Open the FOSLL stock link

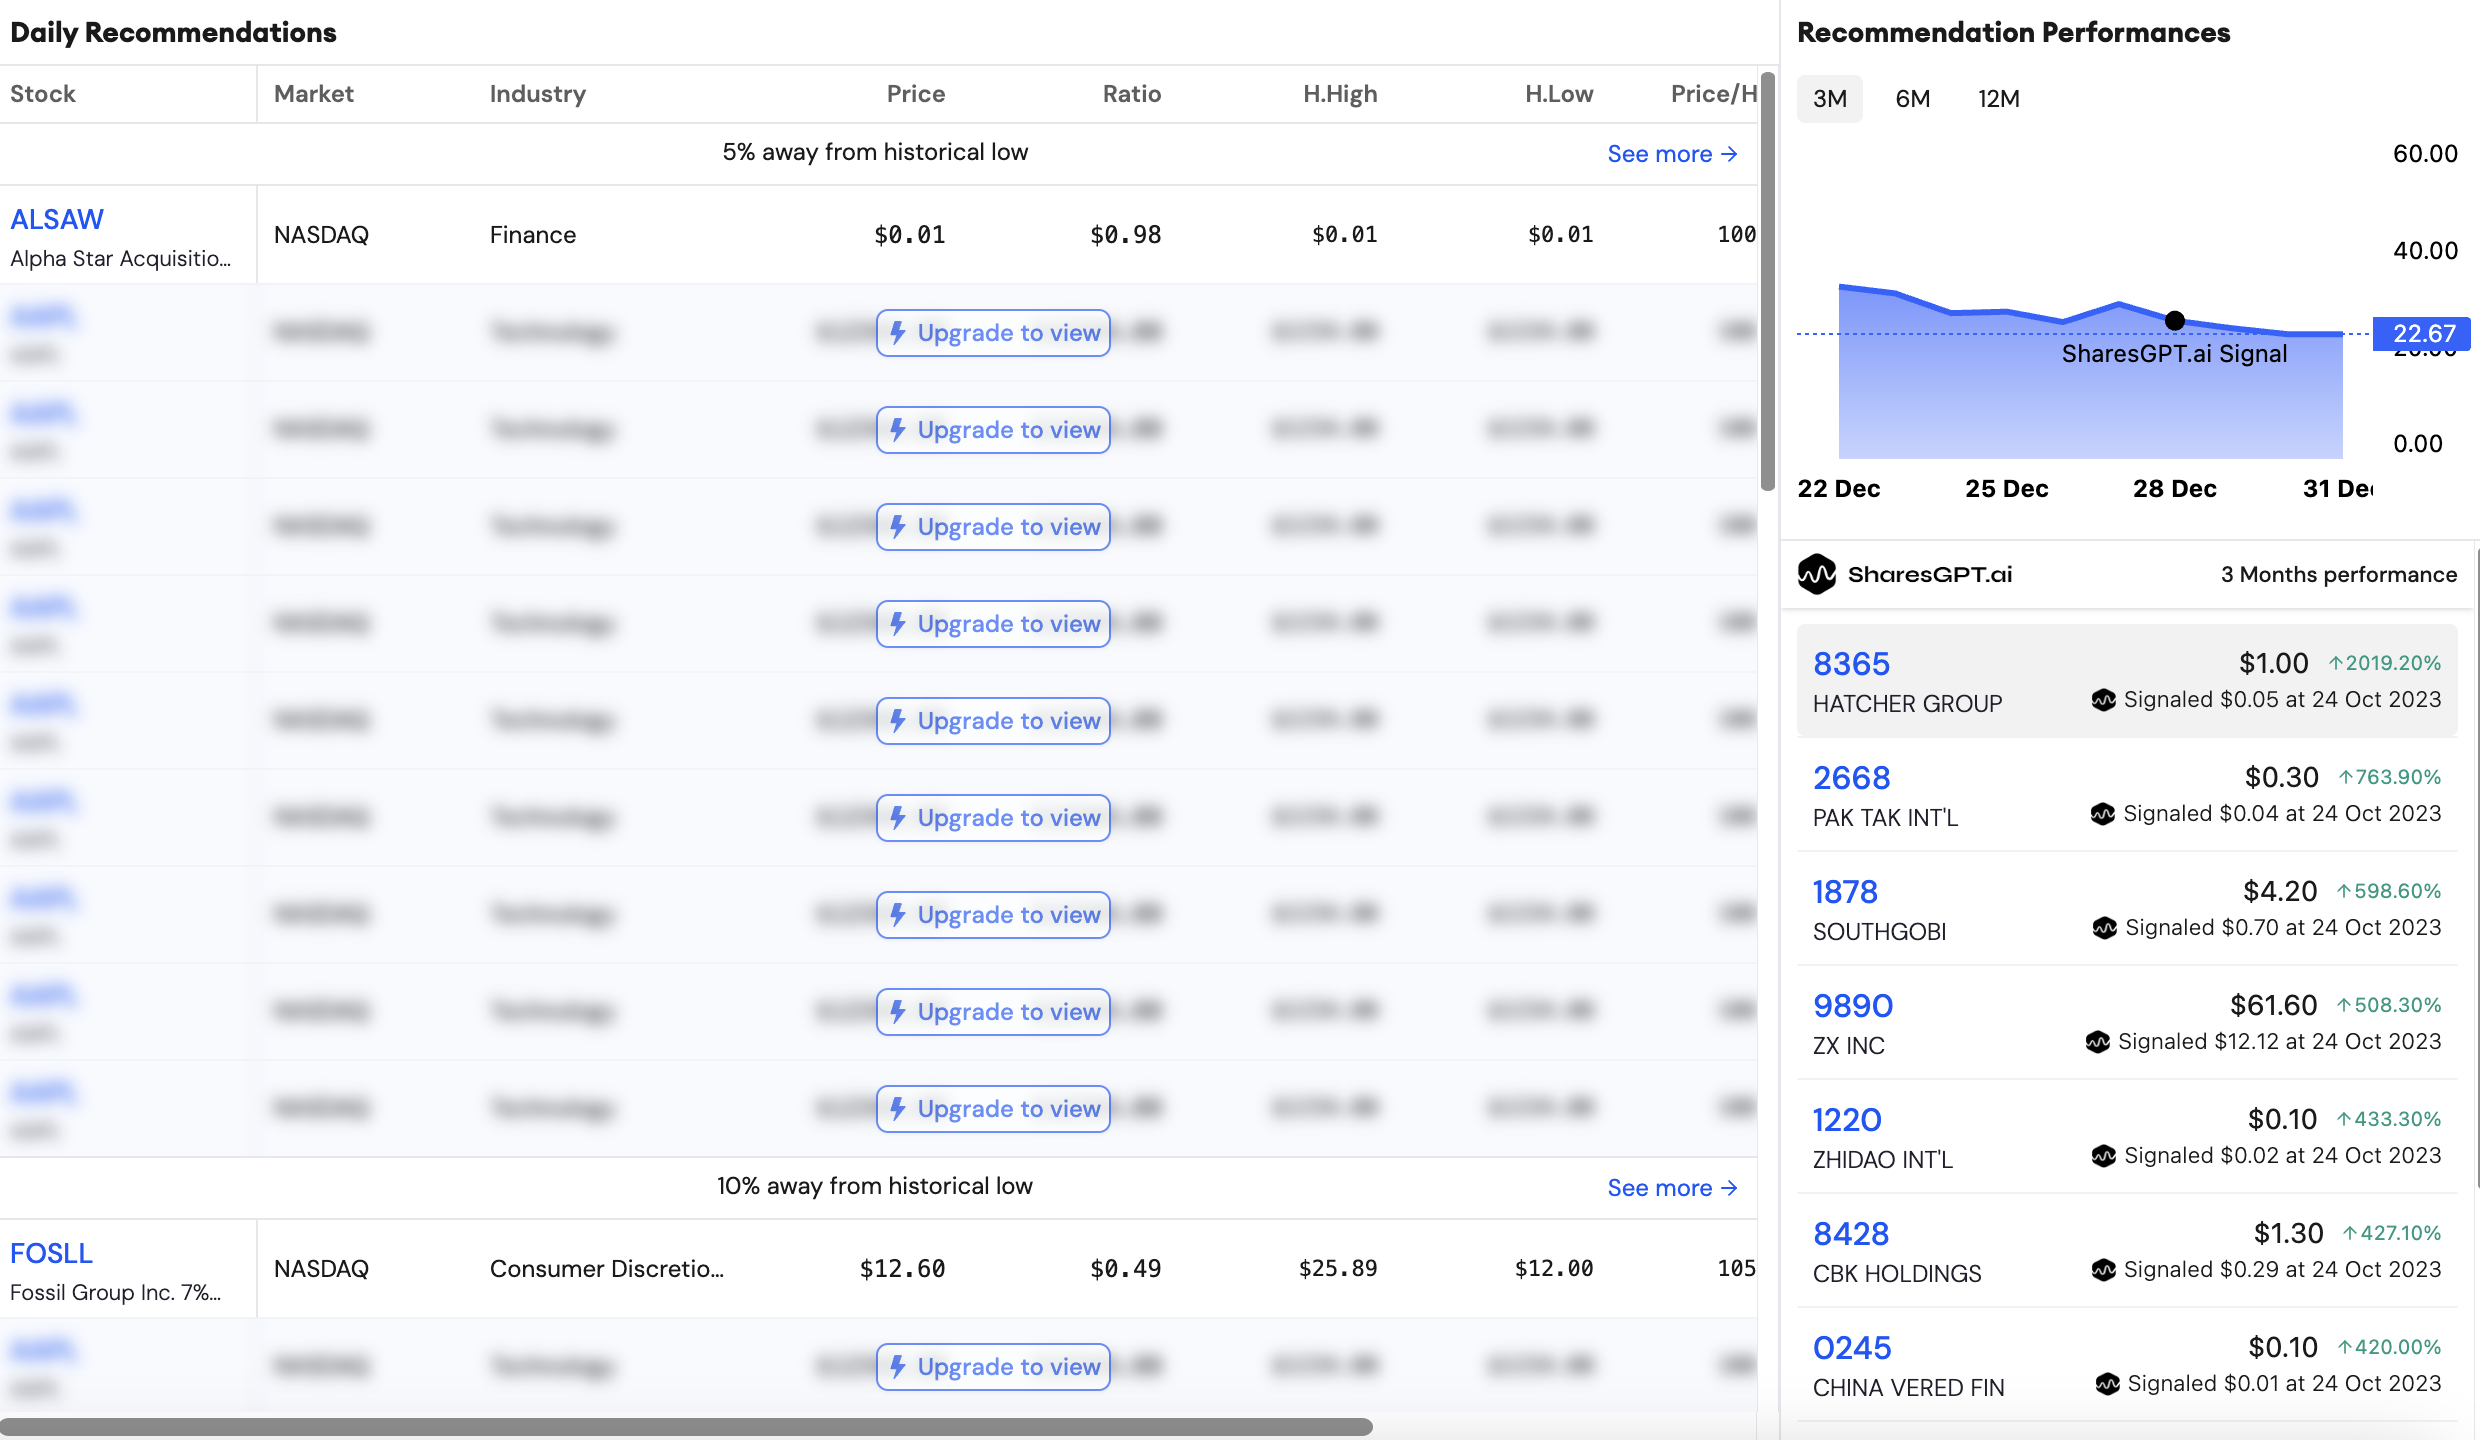point(51,1253)
